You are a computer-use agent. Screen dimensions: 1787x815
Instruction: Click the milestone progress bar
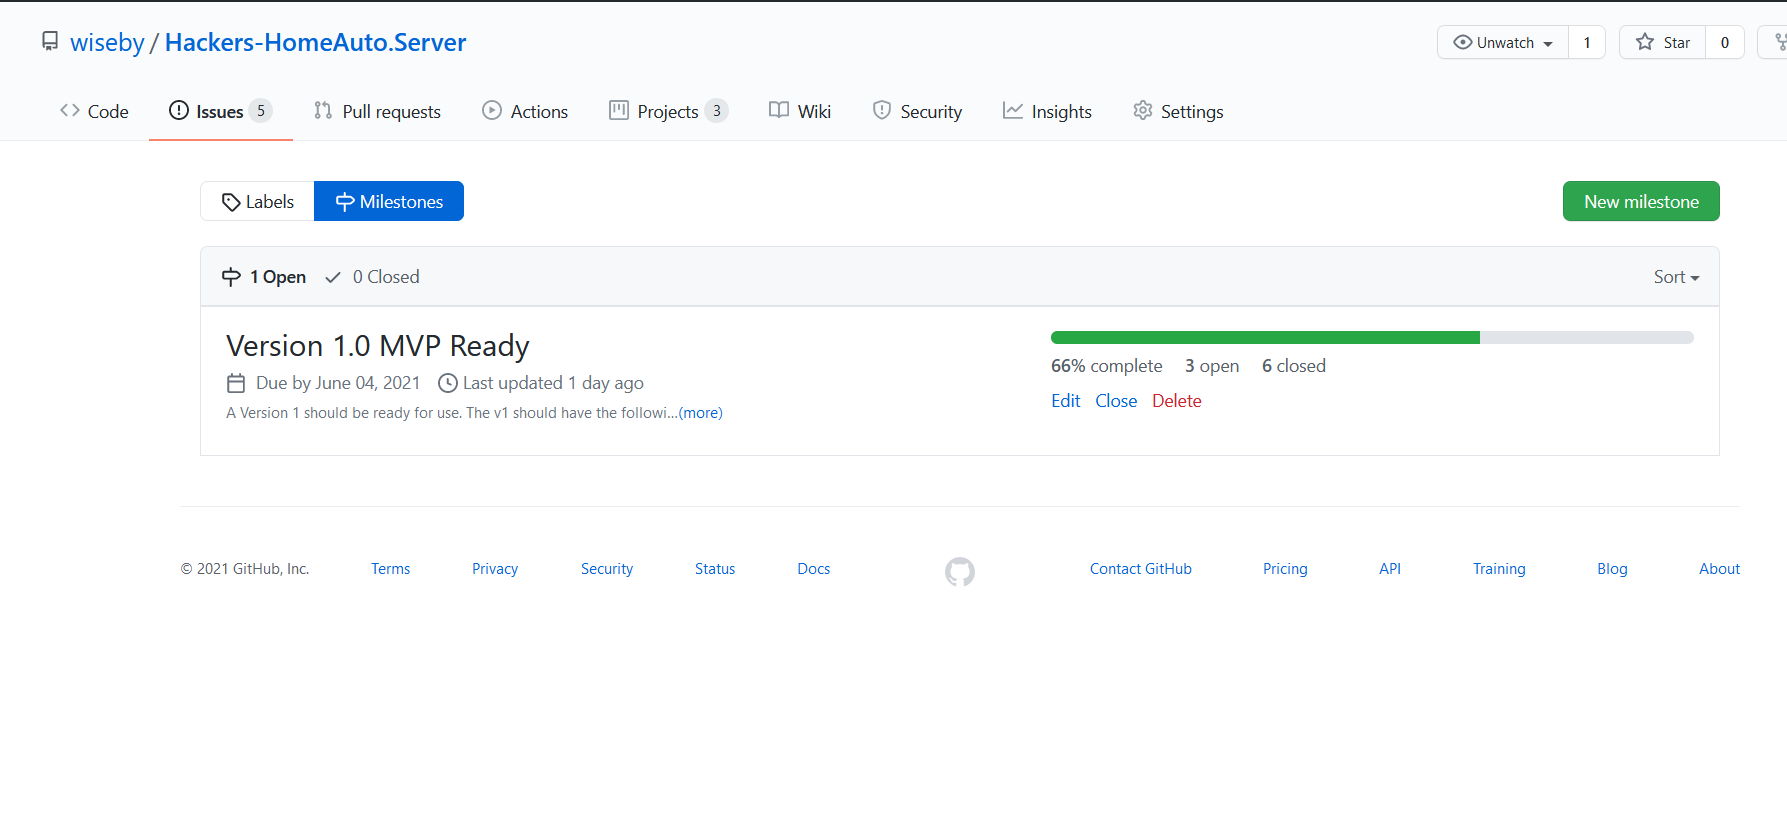click(1372, 338)
